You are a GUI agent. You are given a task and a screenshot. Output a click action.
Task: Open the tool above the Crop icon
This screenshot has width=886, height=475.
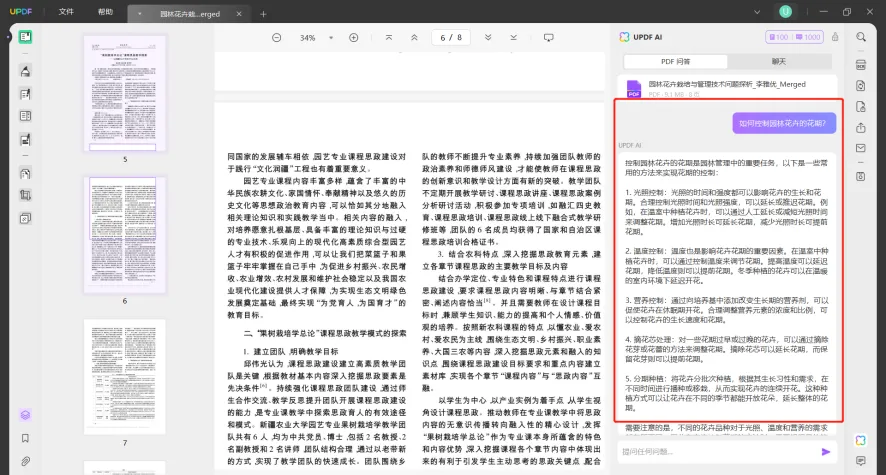coord(25,173)
